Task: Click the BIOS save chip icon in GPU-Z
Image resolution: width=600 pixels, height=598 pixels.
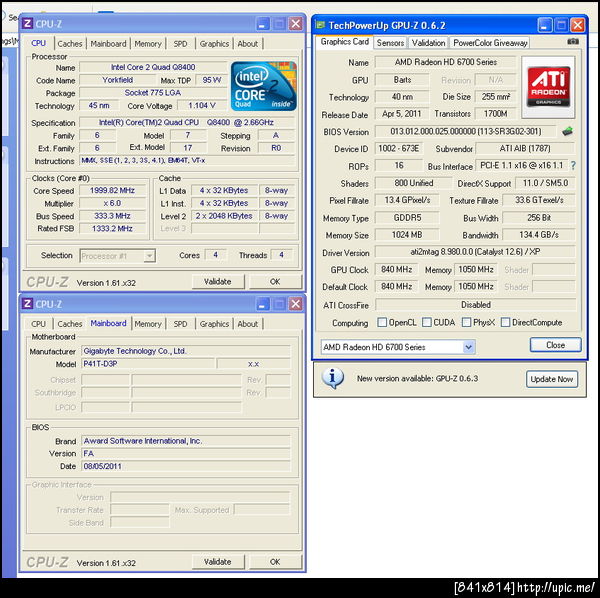Action: pyautogui.click(x=567, y=132)
